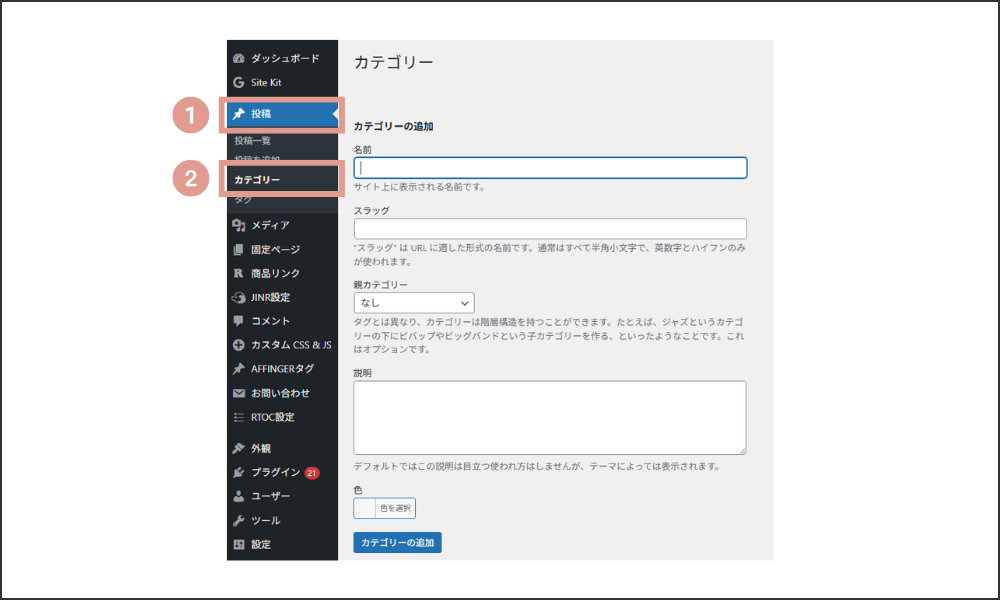1000x600 pixels.
Task: Open 投稿一覧 submenu item
Action: pyautogui.click(x=253, y=140)
